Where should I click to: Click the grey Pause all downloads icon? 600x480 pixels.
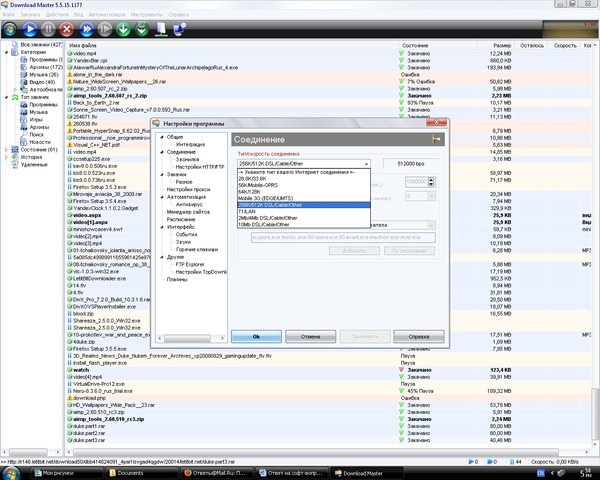click(x=104, y=29)
